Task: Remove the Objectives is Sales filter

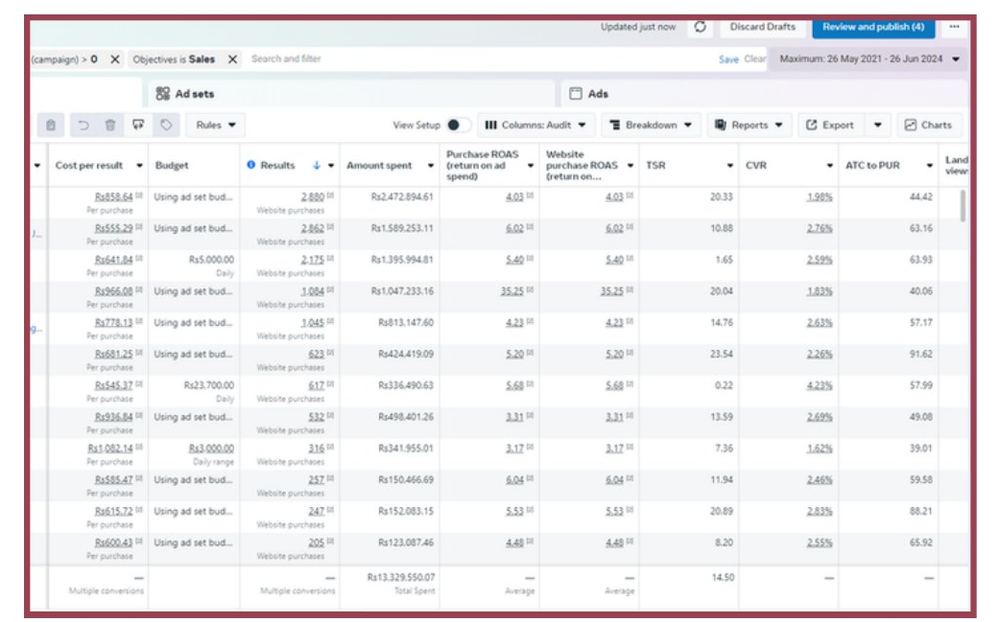Action: tap(233, 59)
